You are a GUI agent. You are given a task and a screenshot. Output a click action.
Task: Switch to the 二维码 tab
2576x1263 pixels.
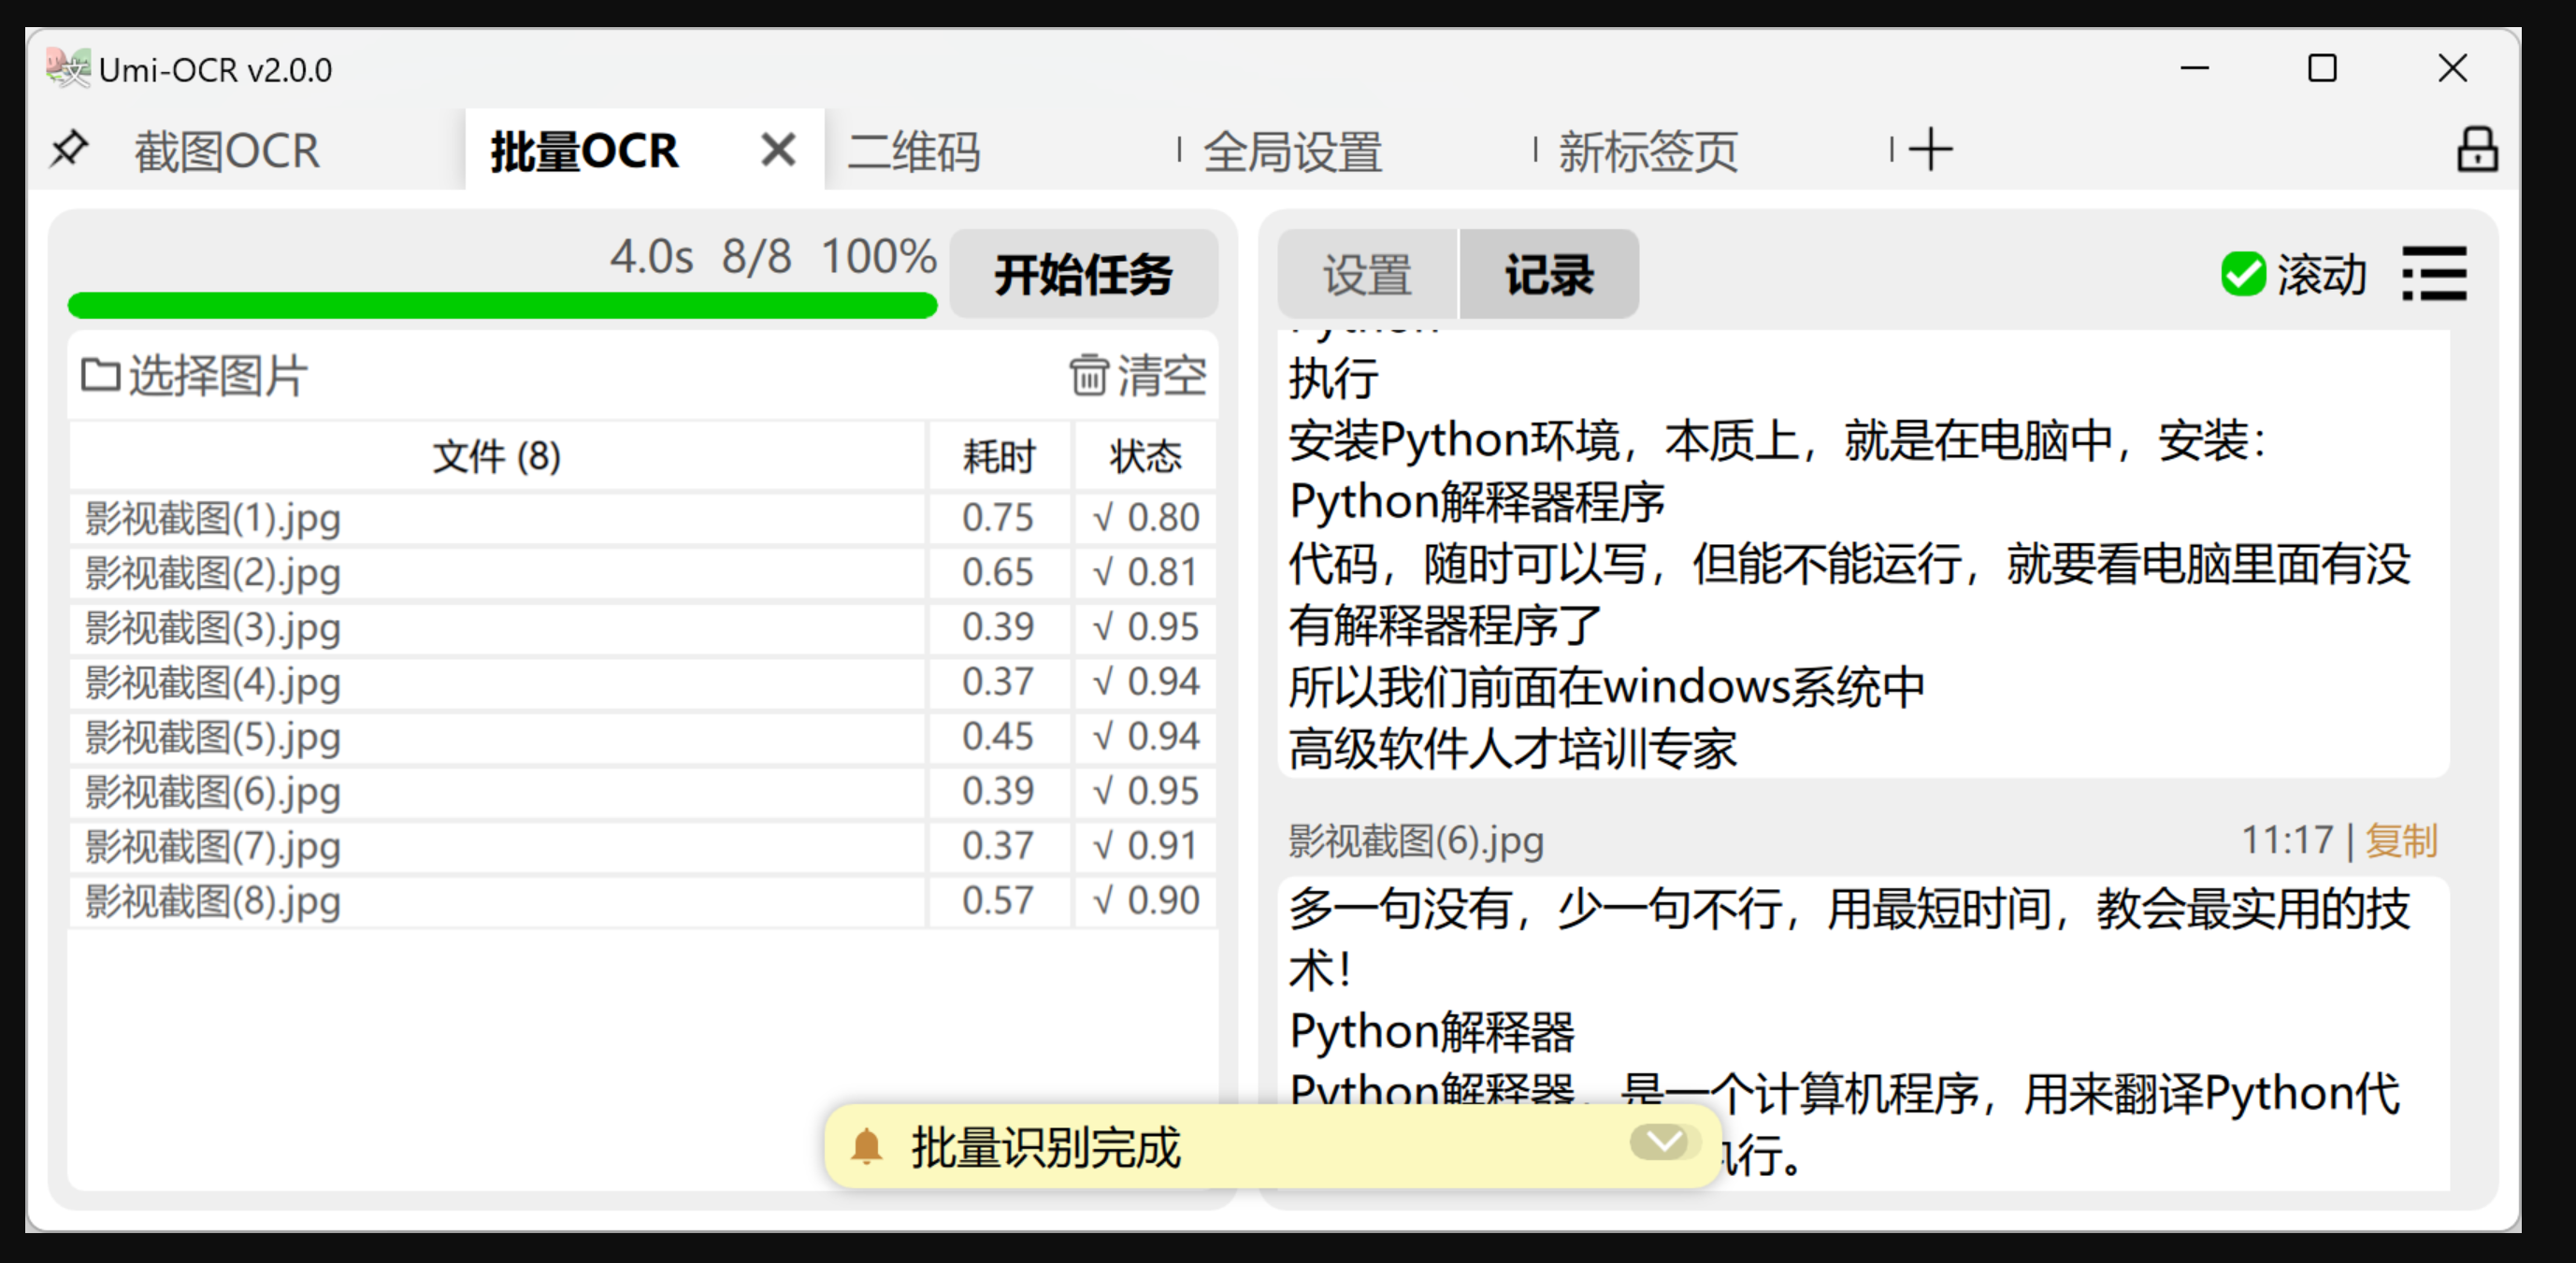(x=913, y=152)
